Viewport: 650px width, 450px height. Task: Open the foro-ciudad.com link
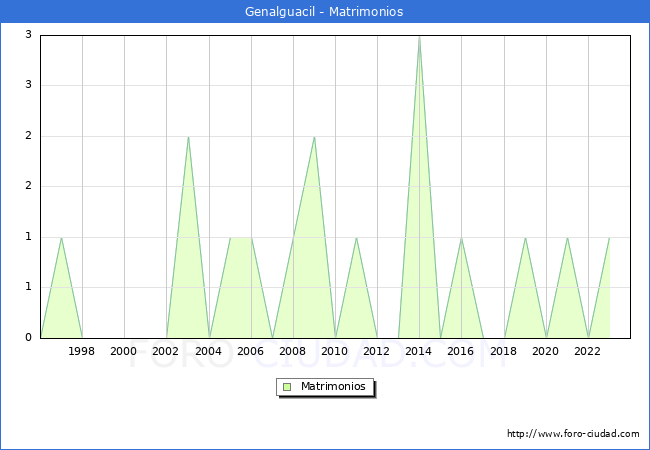(x=573, y=434)
